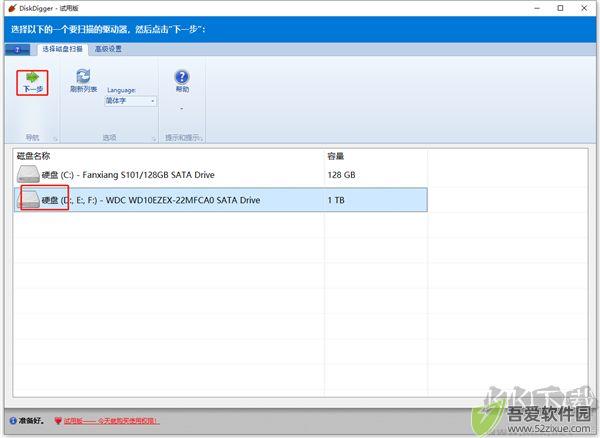600x438 pixels.
Task: Click the info icon in status bar
Action: (13, 421)
